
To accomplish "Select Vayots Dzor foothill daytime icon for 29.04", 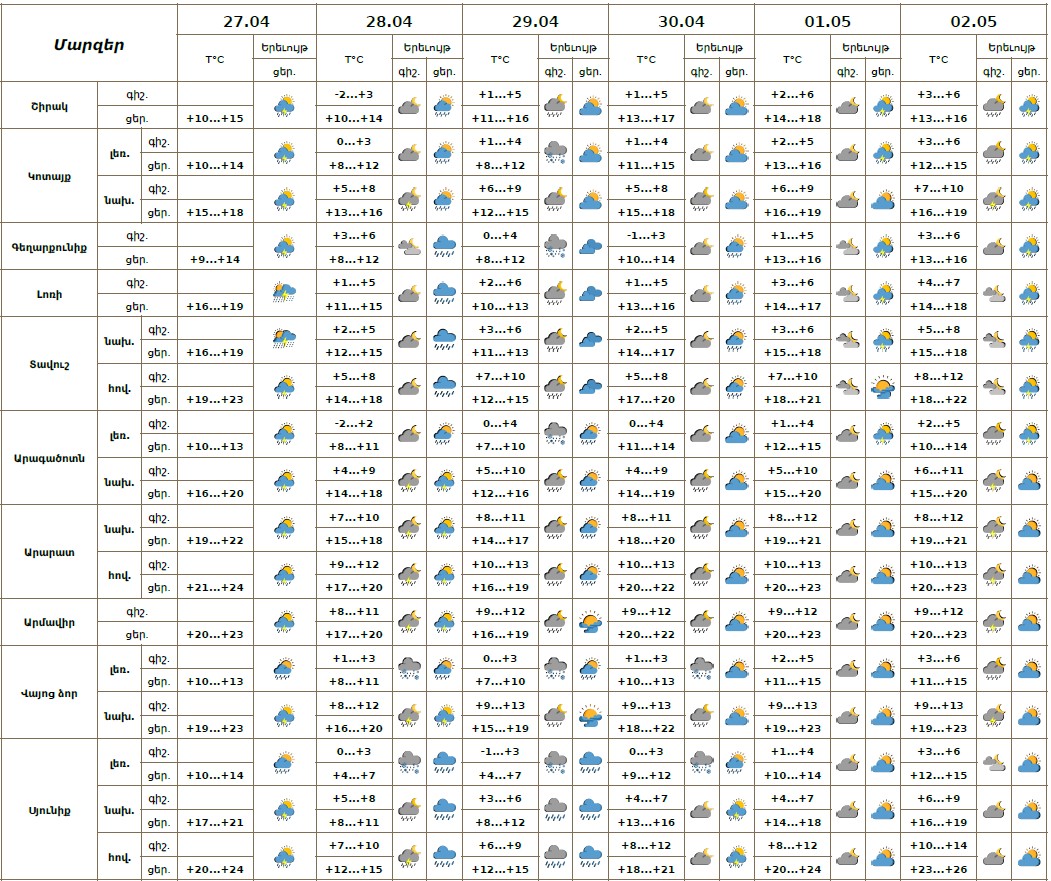I will pos(590,716).
